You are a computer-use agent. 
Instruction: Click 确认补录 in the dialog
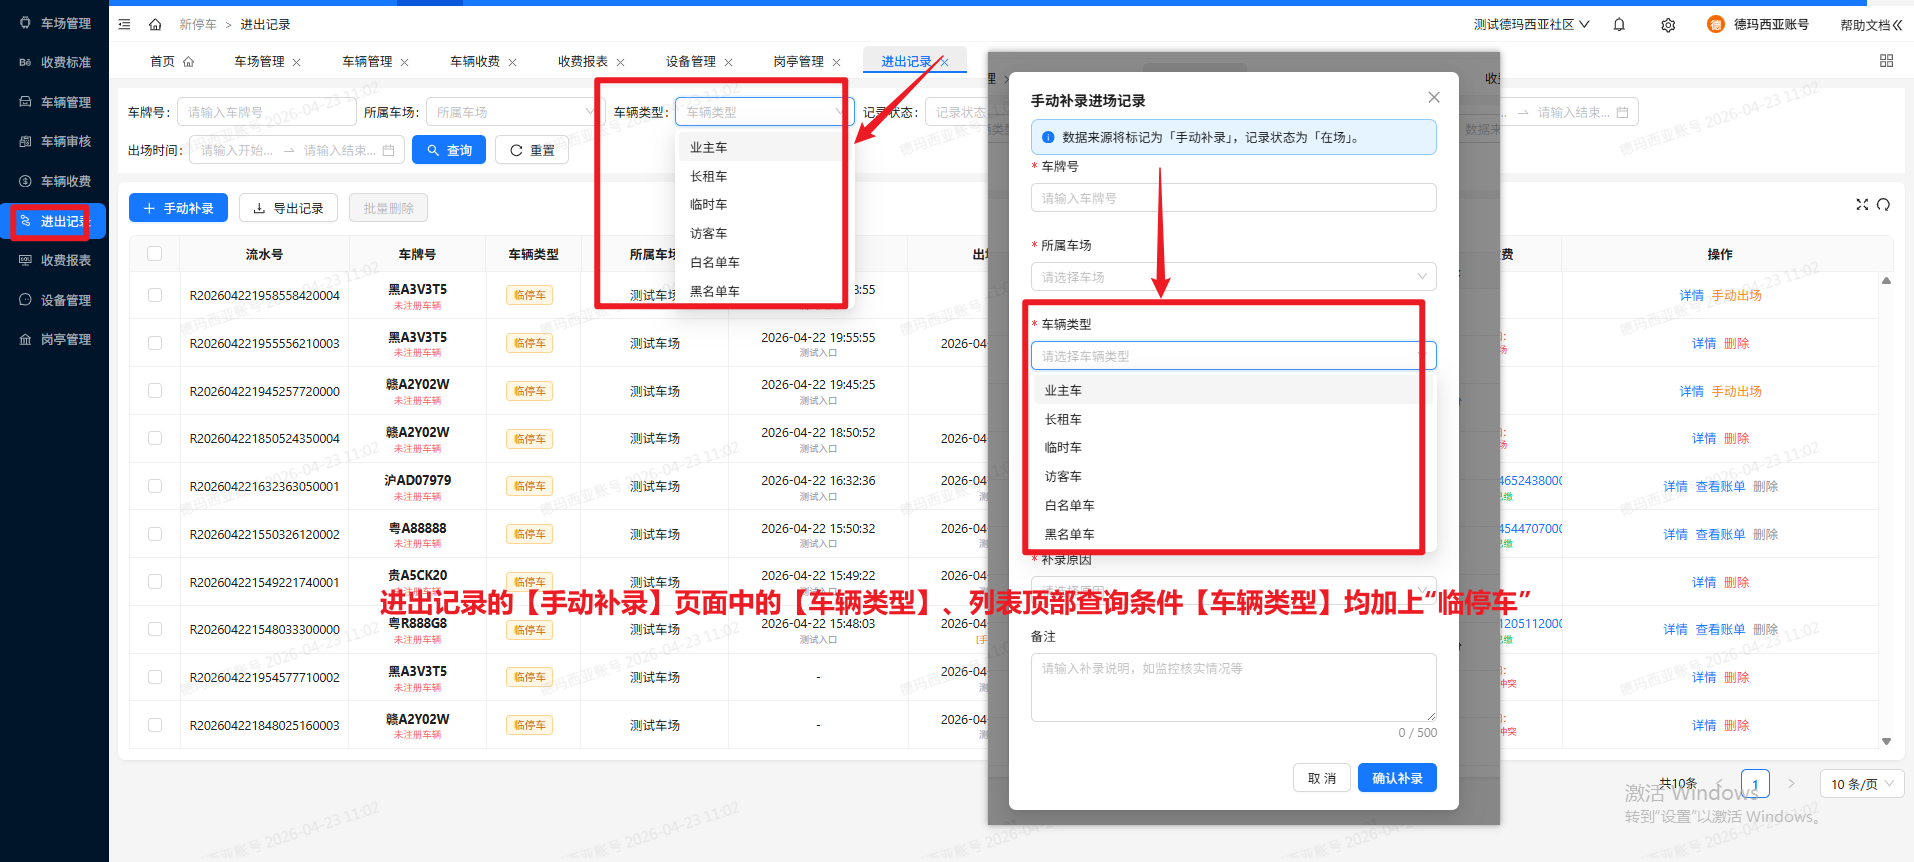point(1397,778)
